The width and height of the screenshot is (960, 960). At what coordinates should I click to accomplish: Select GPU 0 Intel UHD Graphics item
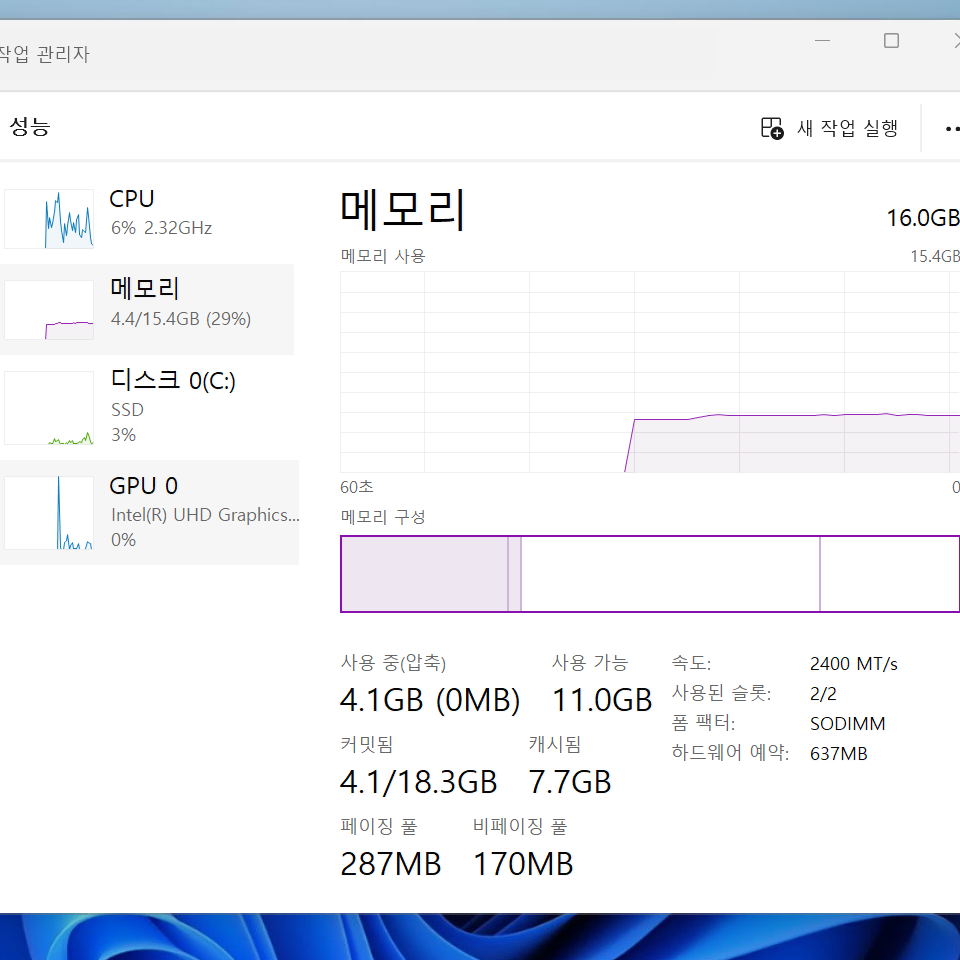click(149, 512)
